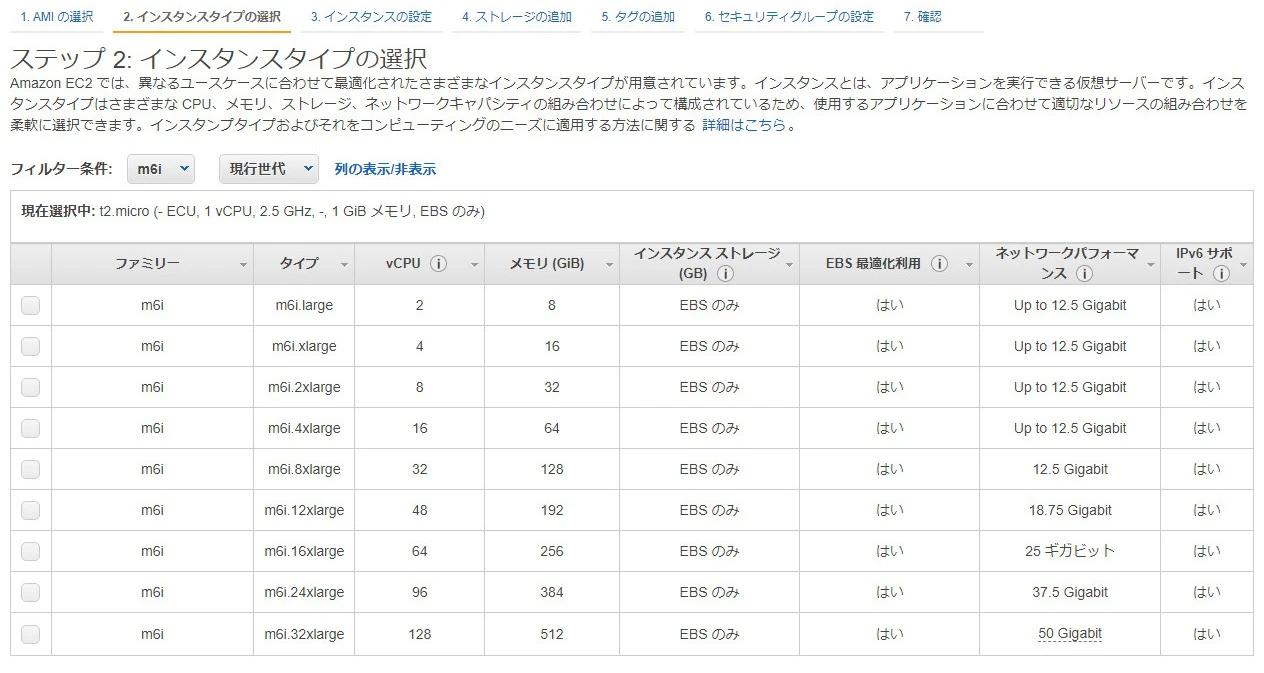
Task: Open the インスタンス ストレージ column sort arrow
Action: (789, 265)
